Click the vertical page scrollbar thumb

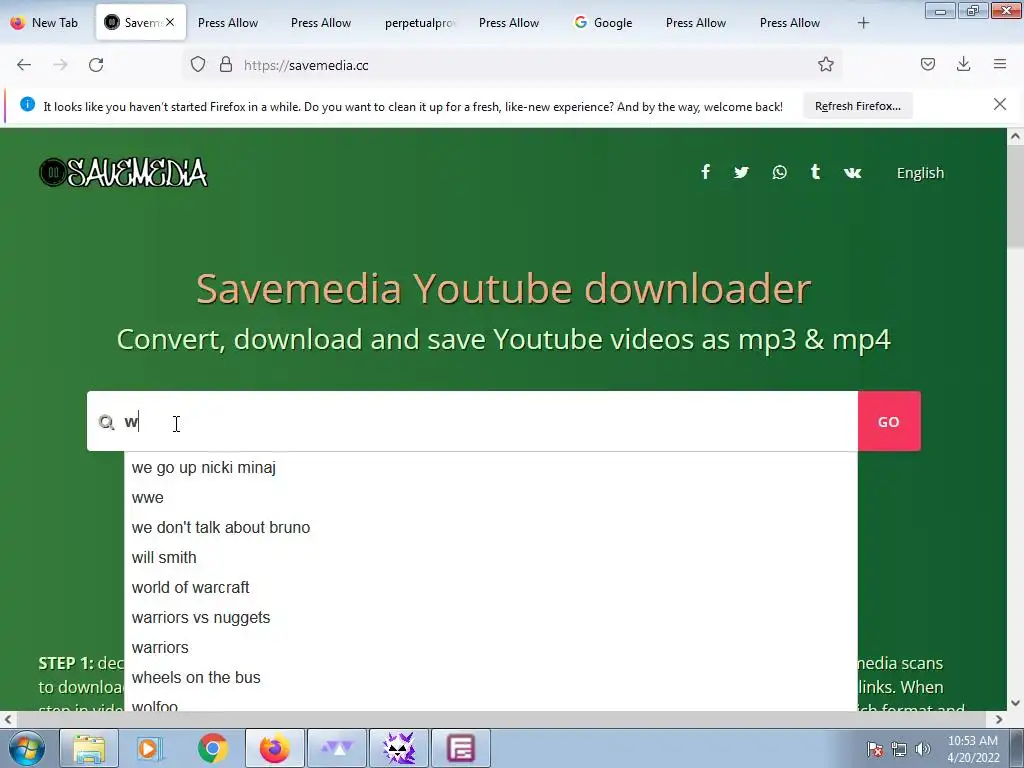pyautogui.click(x=1015, y=197)
